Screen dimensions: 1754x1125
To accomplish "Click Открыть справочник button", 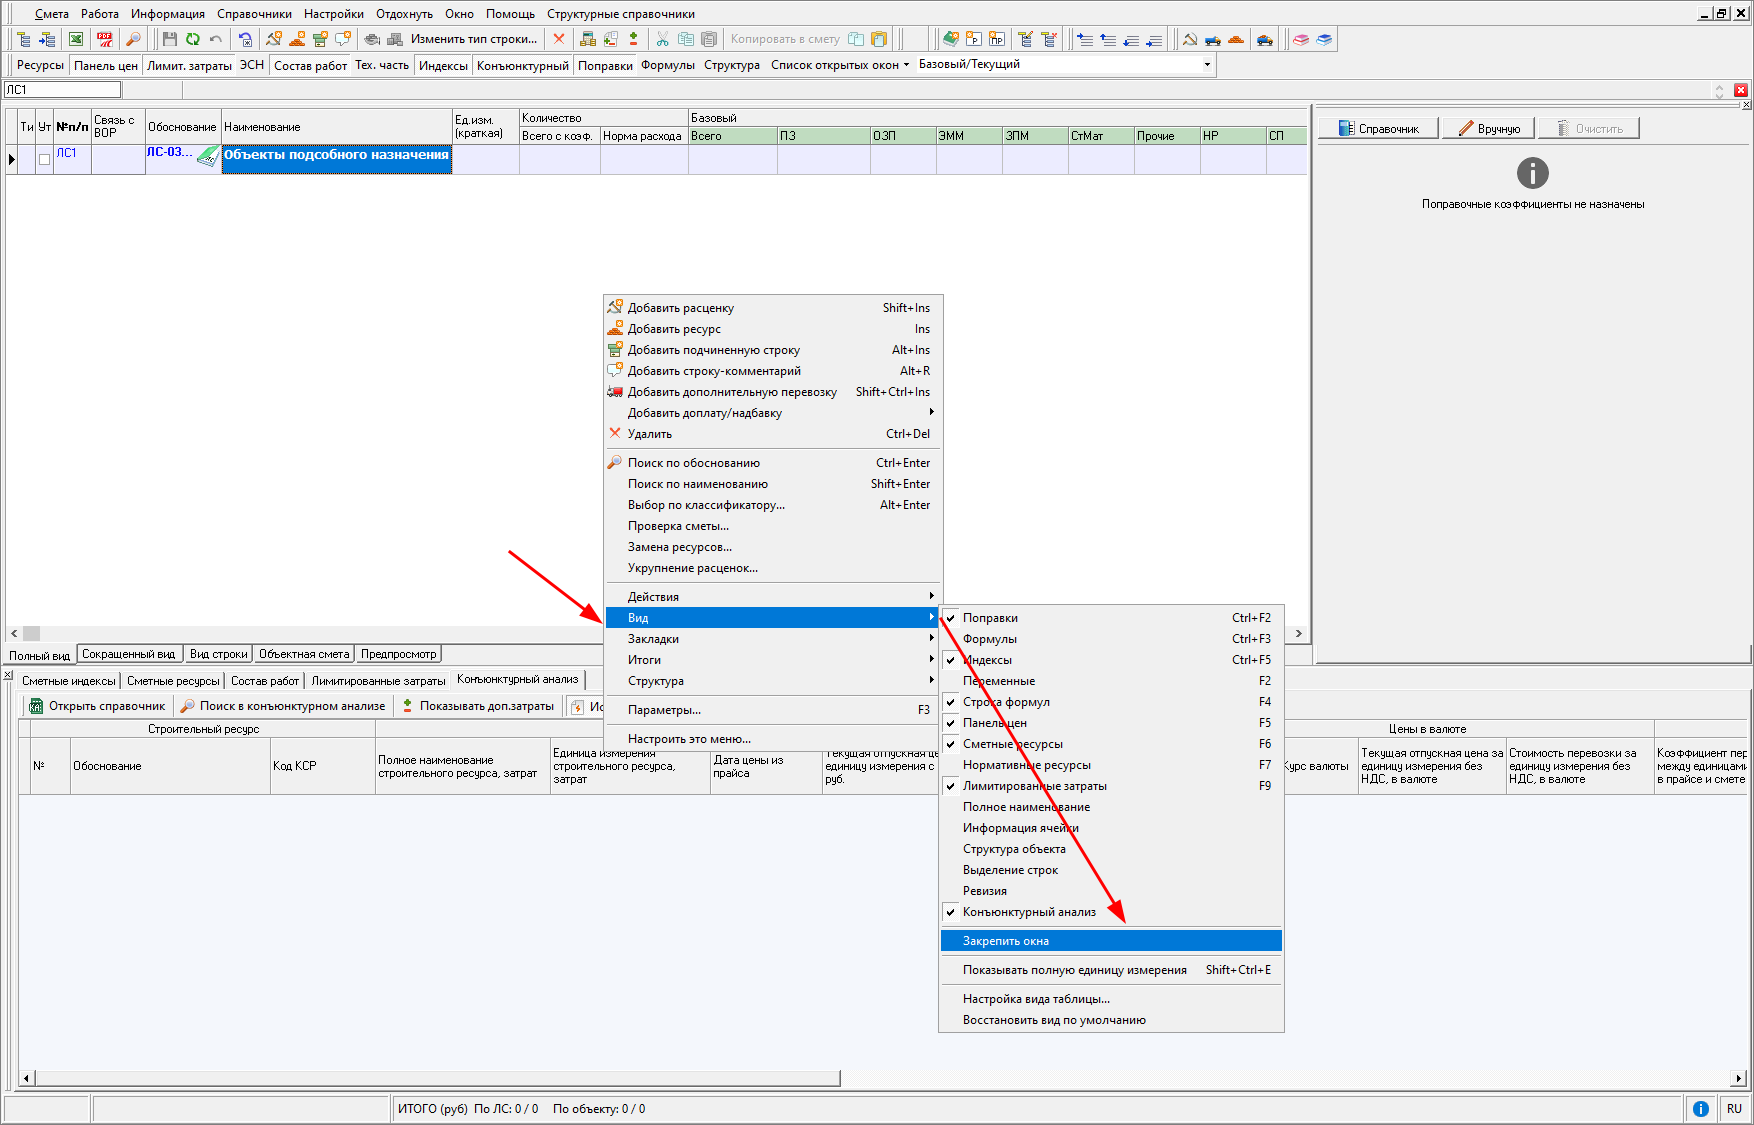I will 97,706.
